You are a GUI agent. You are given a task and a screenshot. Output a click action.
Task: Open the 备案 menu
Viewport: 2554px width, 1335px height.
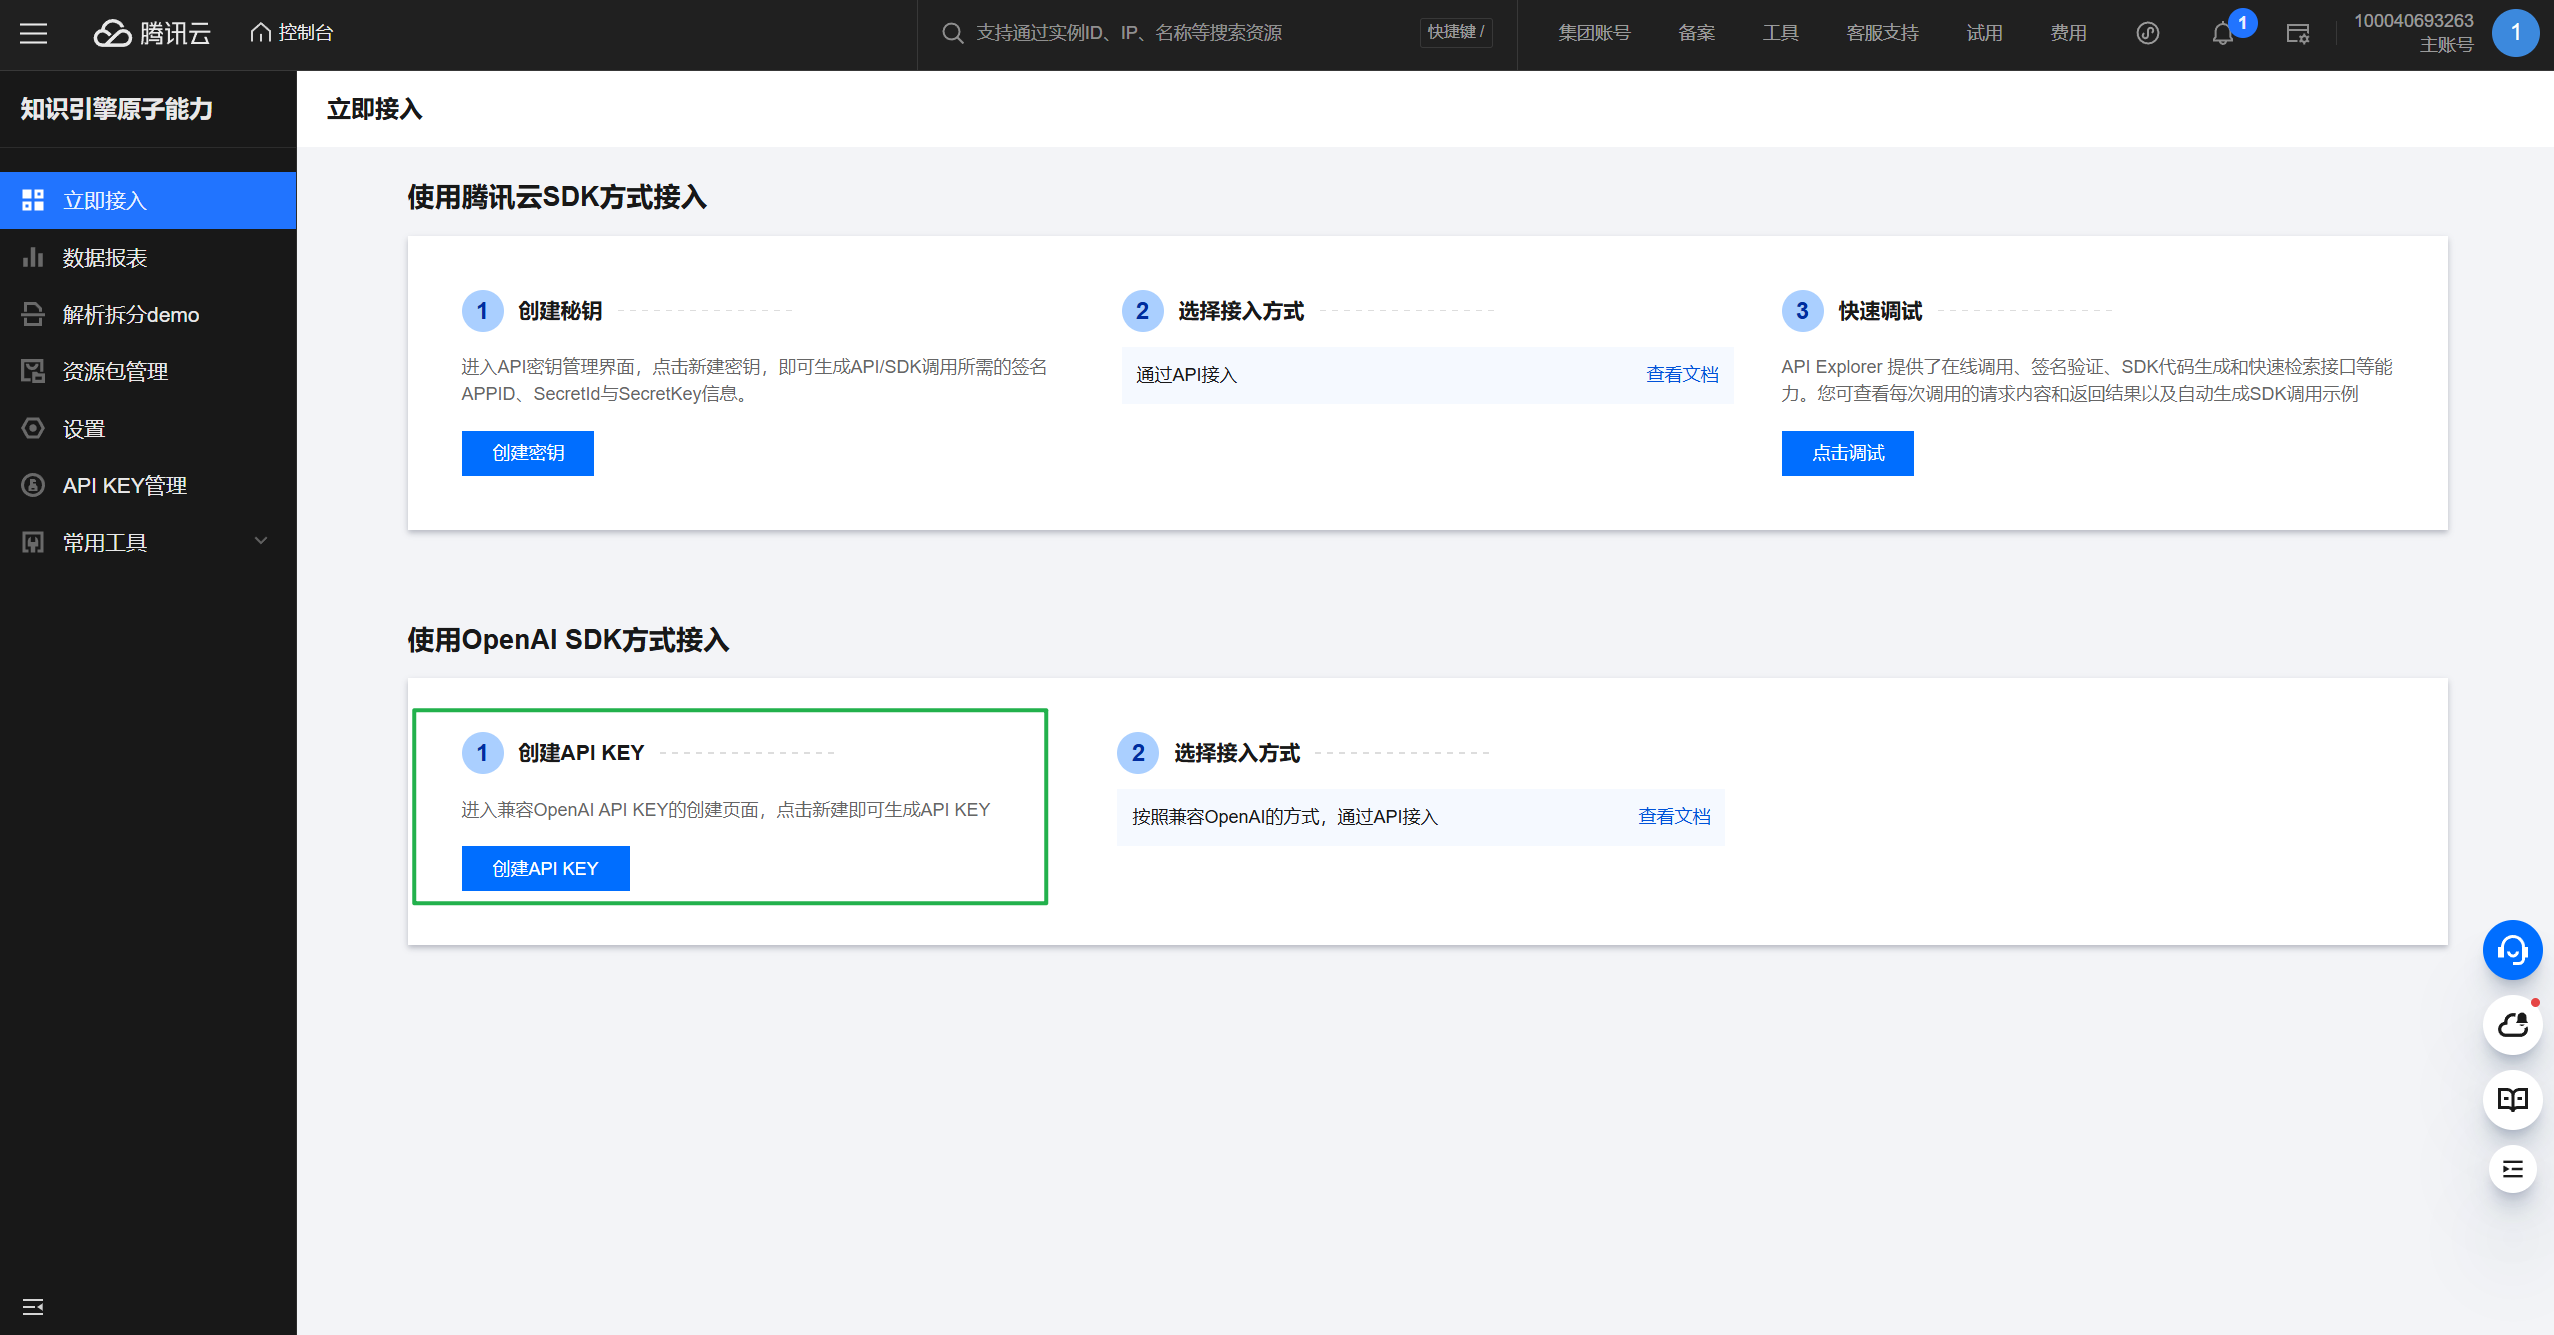click(x=1696, y=33)
